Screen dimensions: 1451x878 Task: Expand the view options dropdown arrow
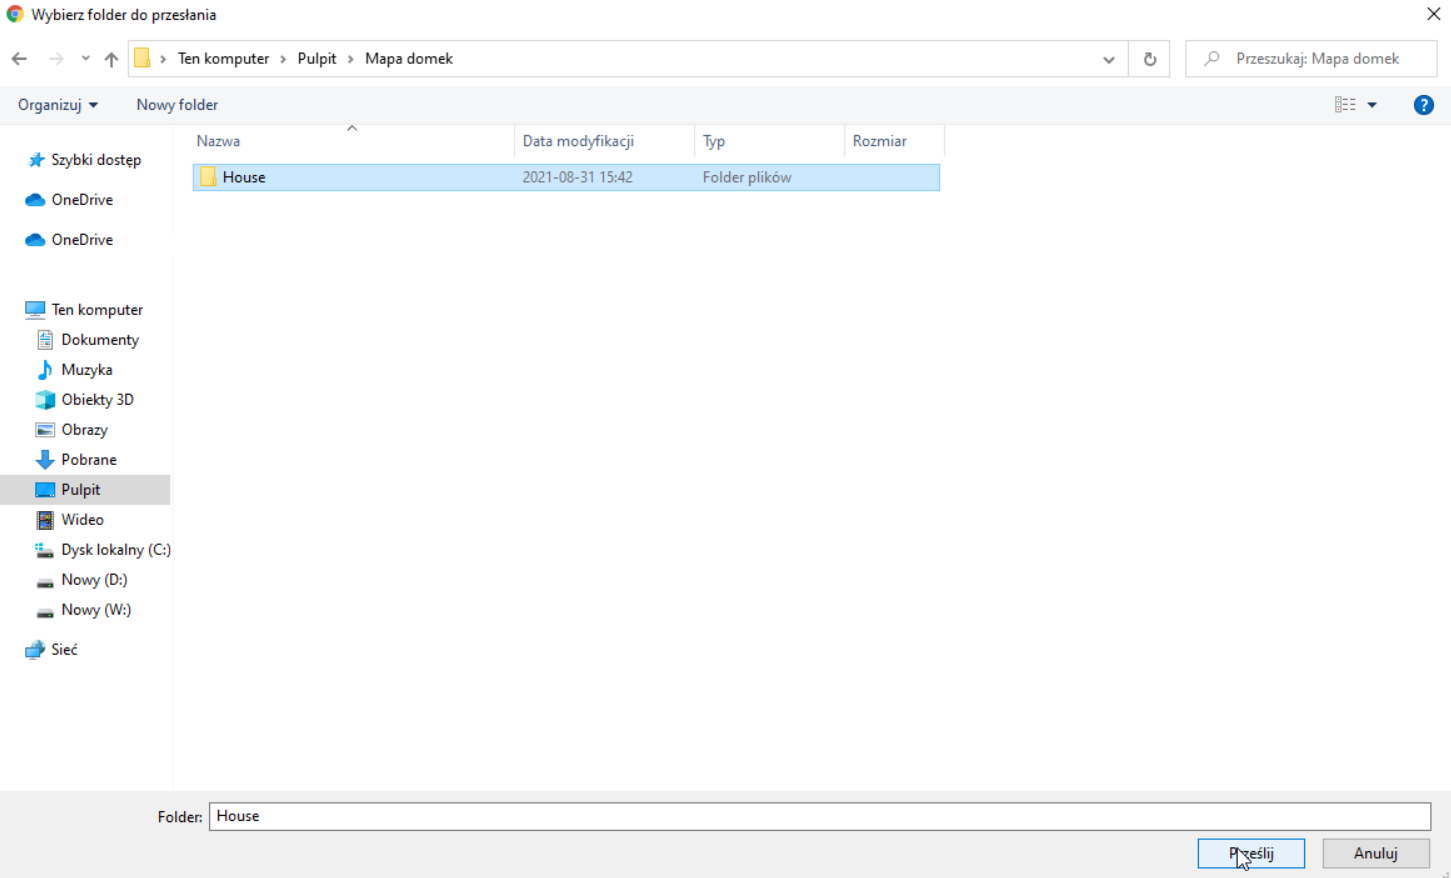1372,105
